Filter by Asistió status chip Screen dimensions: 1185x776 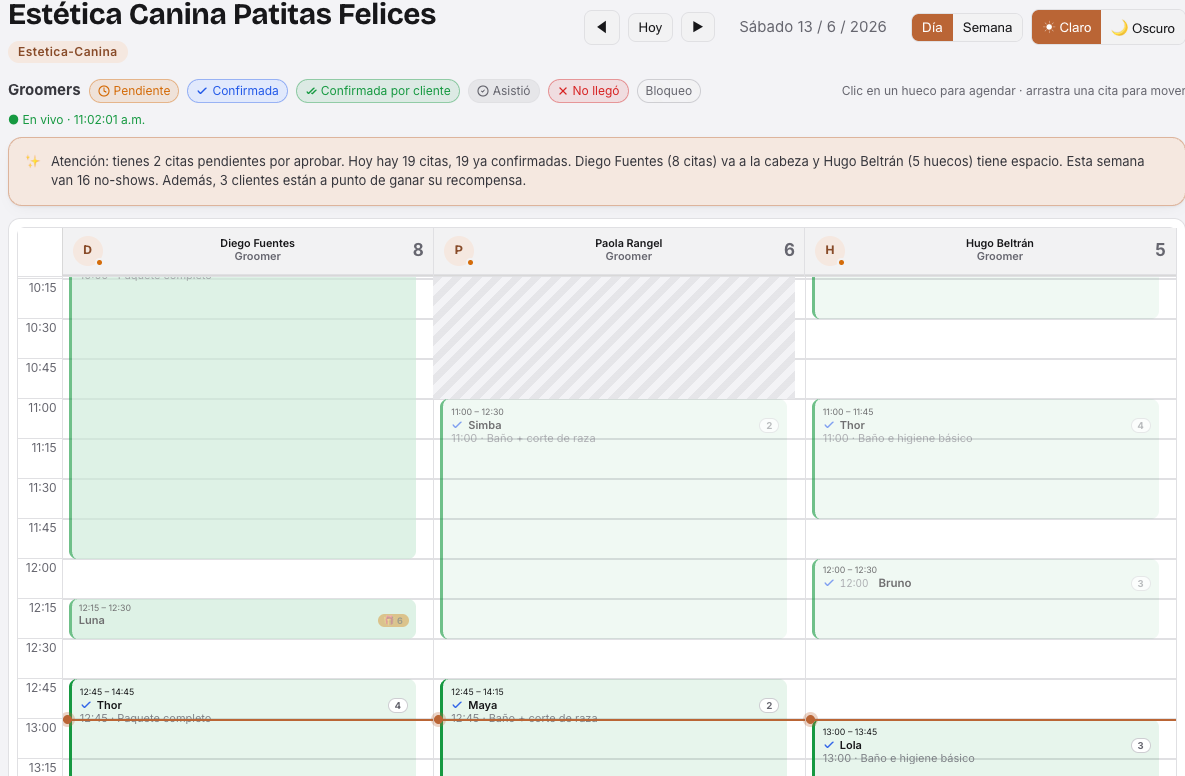(504, 91)
